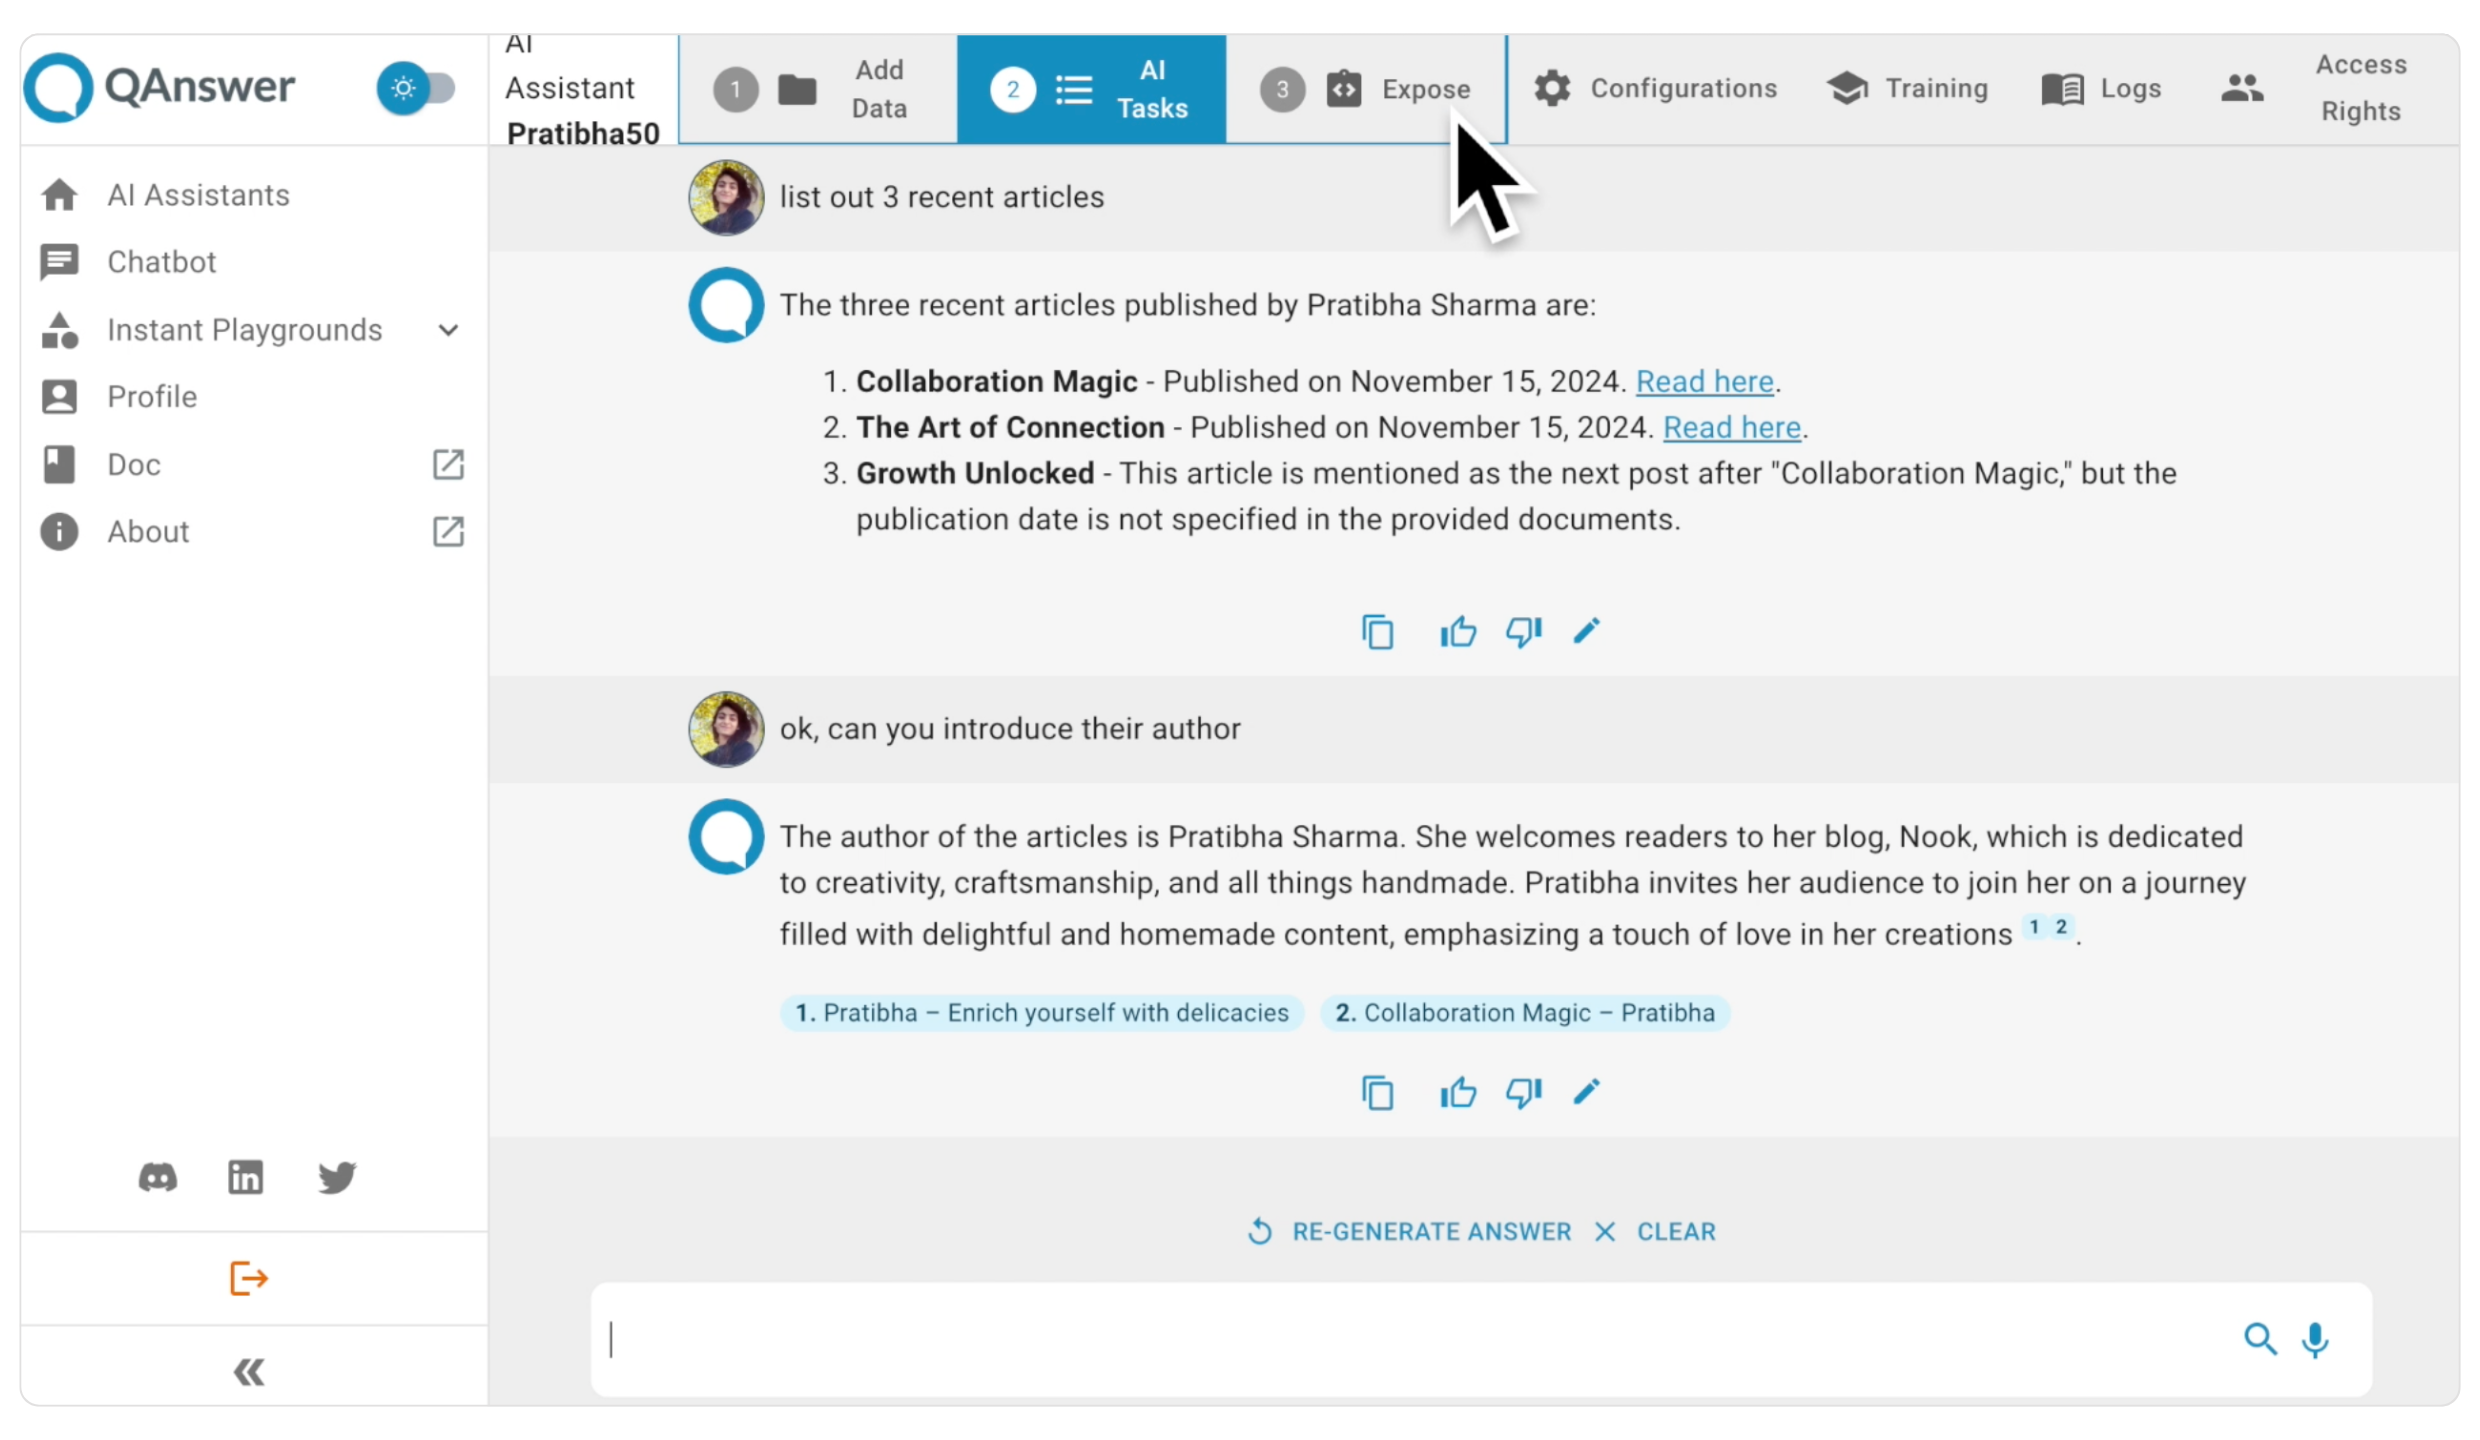Thumbs up the author introduction answer
Screen dimensions: 2480x1440
1457,1092
